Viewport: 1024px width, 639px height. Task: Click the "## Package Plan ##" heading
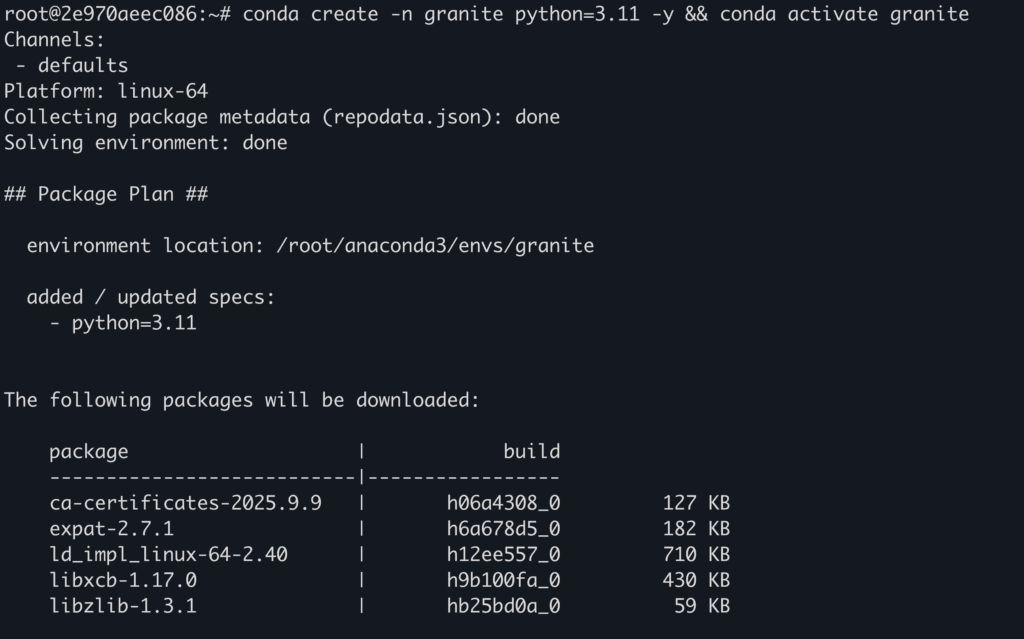pos(106,194)
